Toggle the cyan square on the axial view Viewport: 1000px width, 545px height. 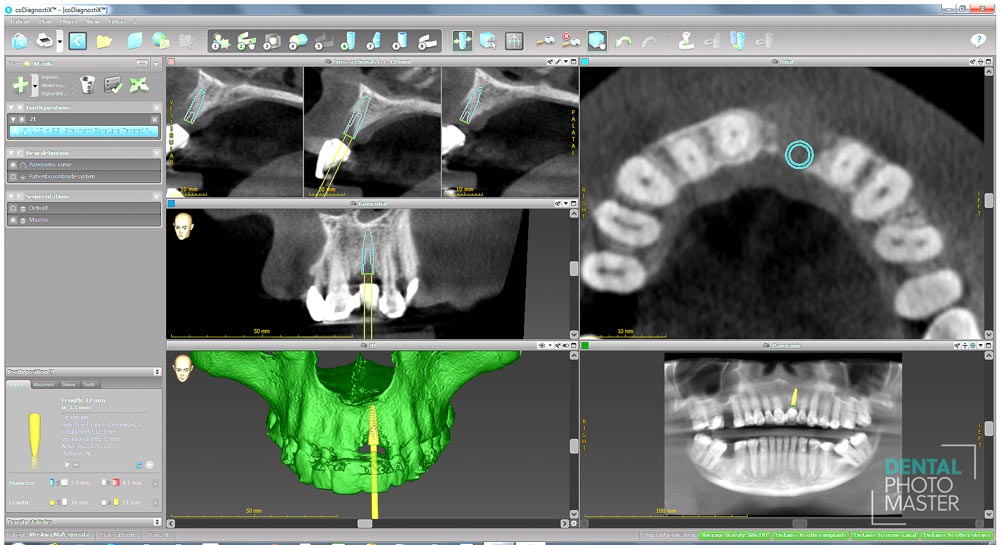[585, 62]
